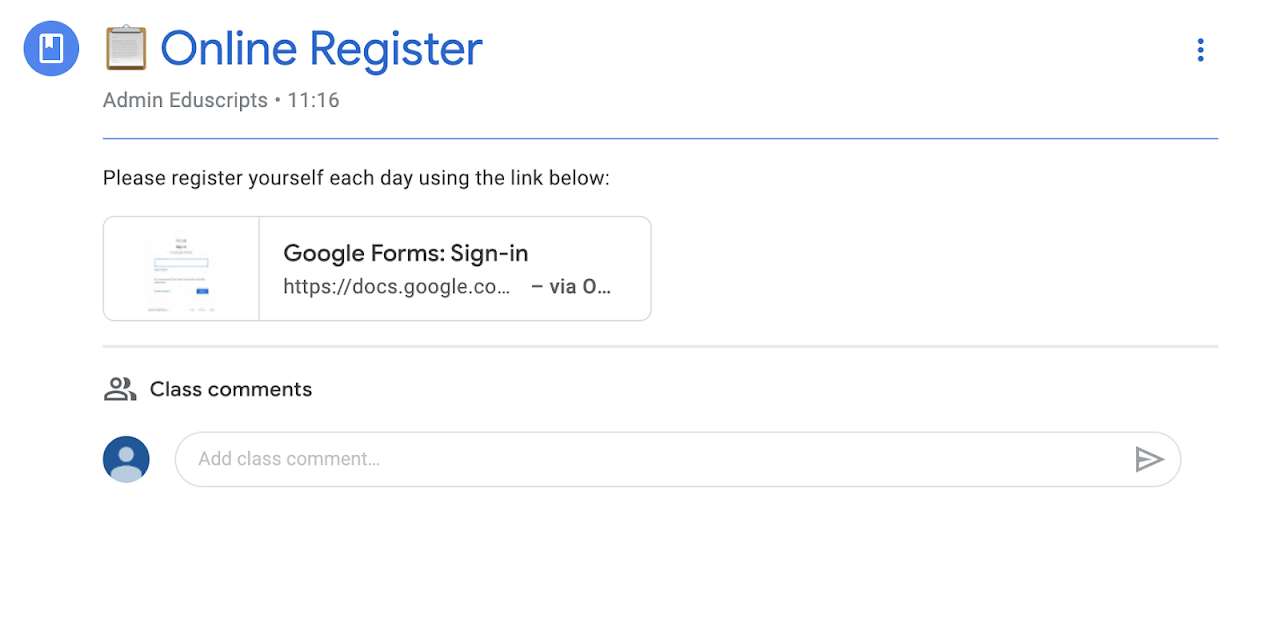Image resolution: width=1280 pixels, height=634 pixels.
Task: Click the blue material bookmark icon
Action: [x=52, y=49]
